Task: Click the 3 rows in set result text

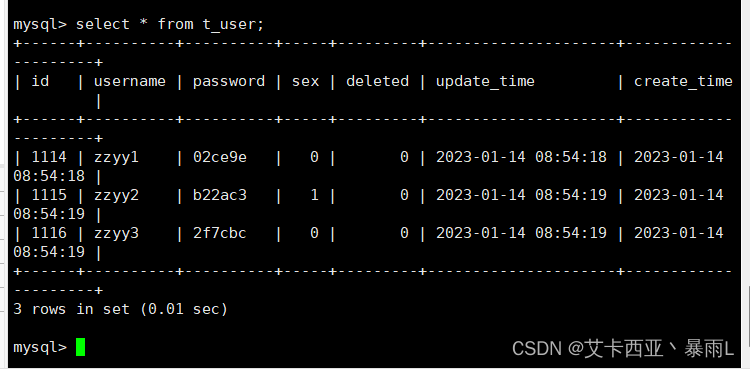Action: [x=121, y=309]
